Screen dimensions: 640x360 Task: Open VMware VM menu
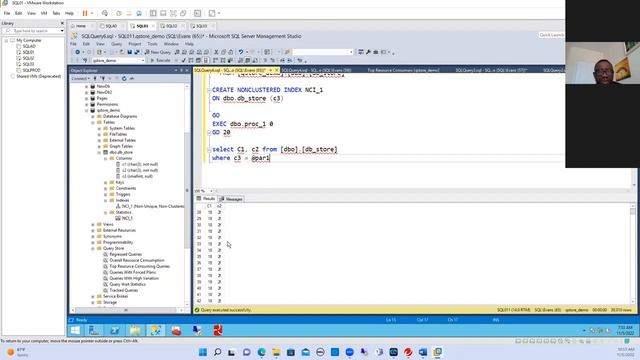pyautogui.click(x=44, y=13)
